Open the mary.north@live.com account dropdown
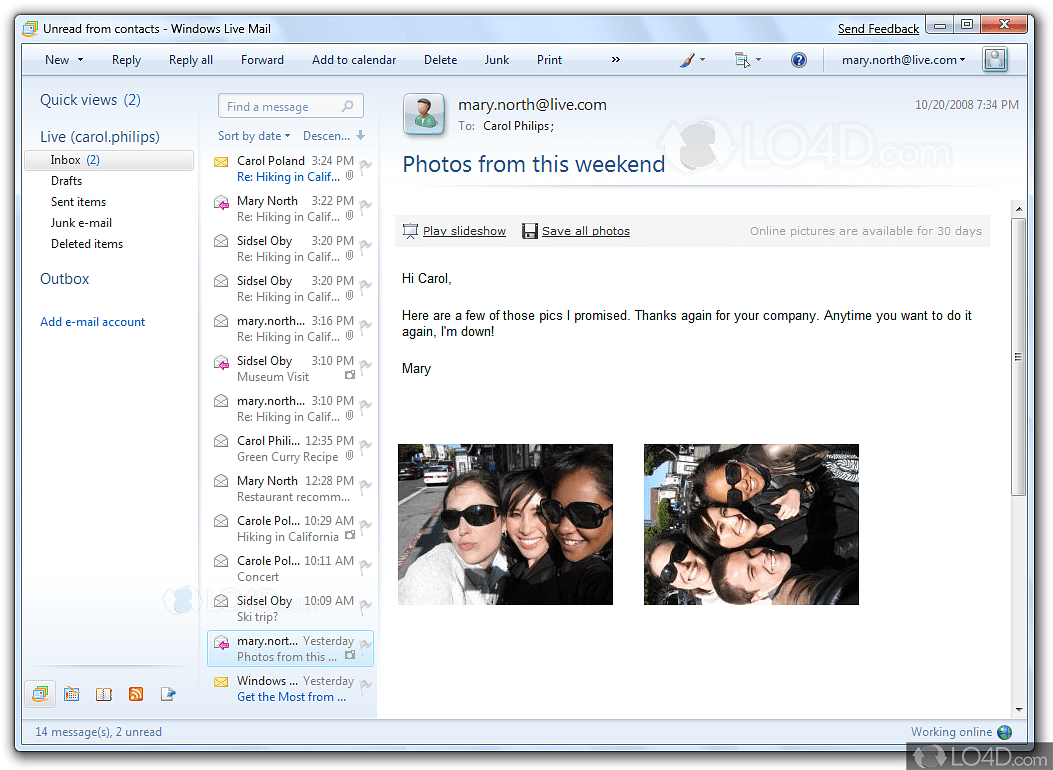This screenshot has height=770, width=1053. 903,60
